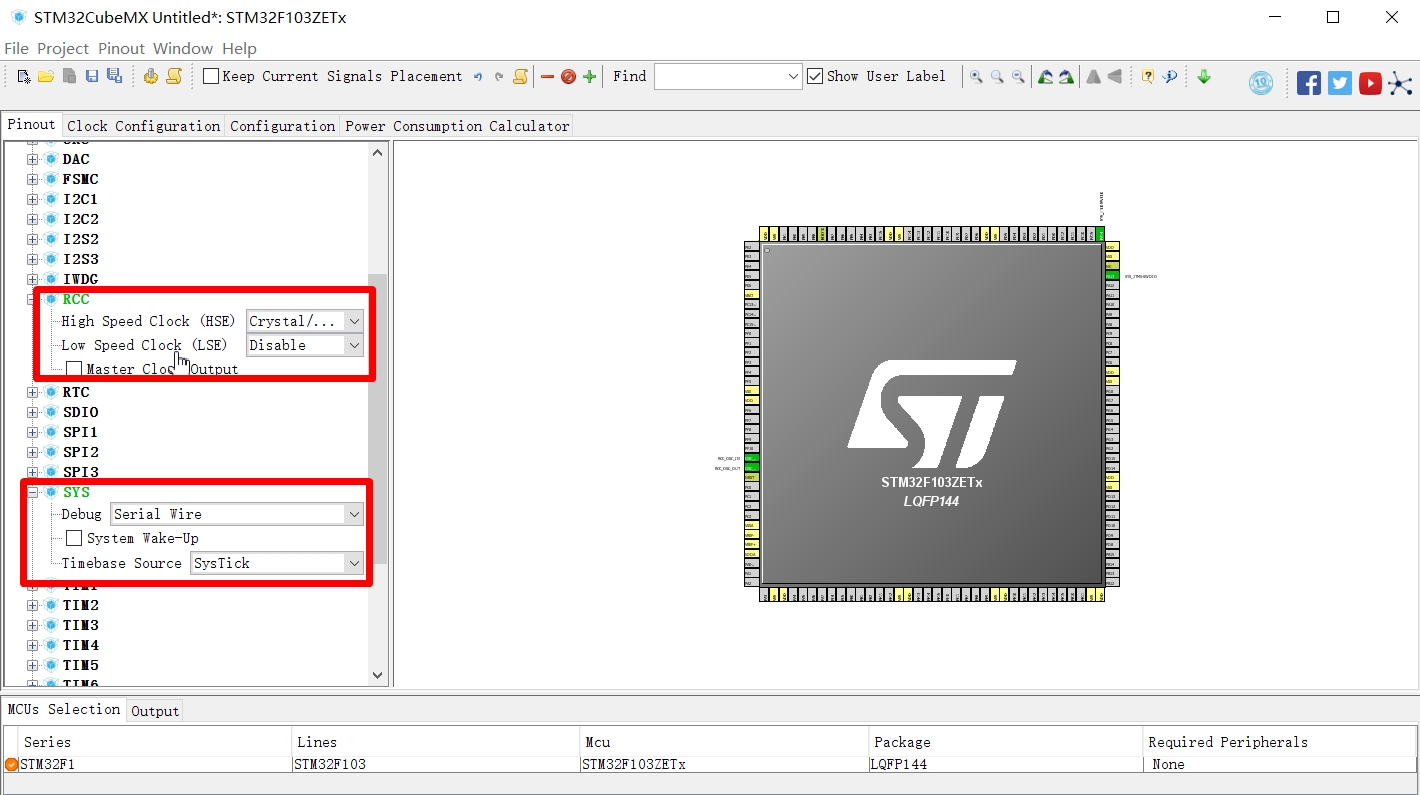The width and height of the screenshot is (1420, 795).
Task: Click the best fit zoom icon
Action: coord(996,76)
